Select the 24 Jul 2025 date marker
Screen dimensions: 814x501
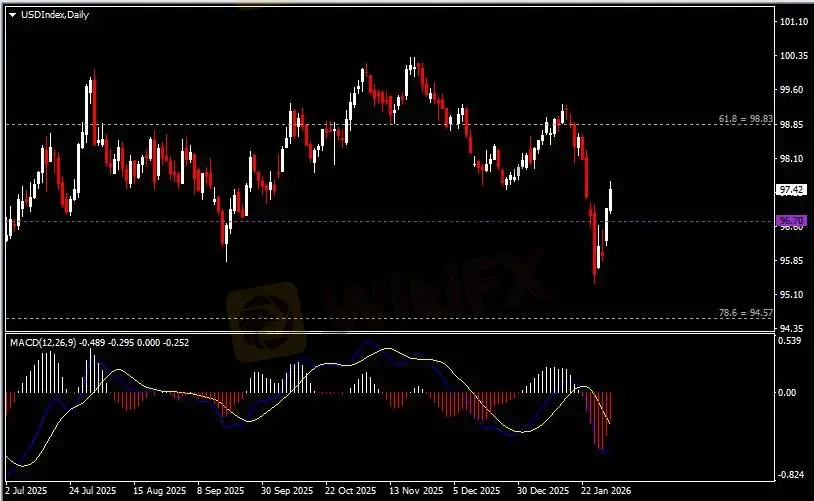pos(91,491)
